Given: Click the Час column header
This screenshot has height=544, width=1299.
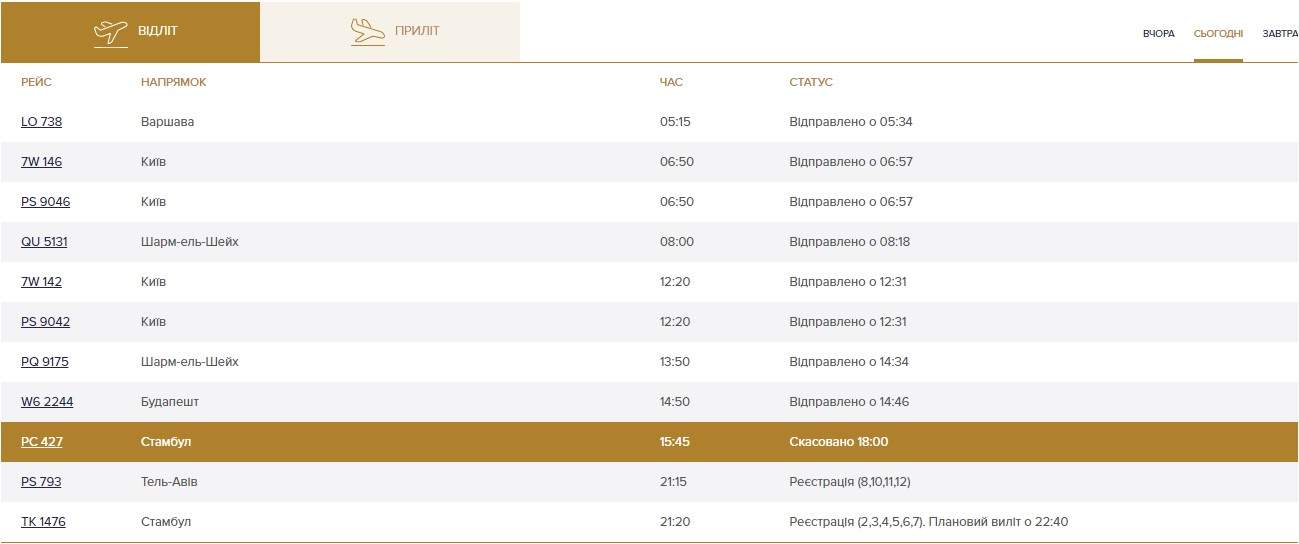Looking at the screenshot, I should pyautogui.click(x=671, y=82).
